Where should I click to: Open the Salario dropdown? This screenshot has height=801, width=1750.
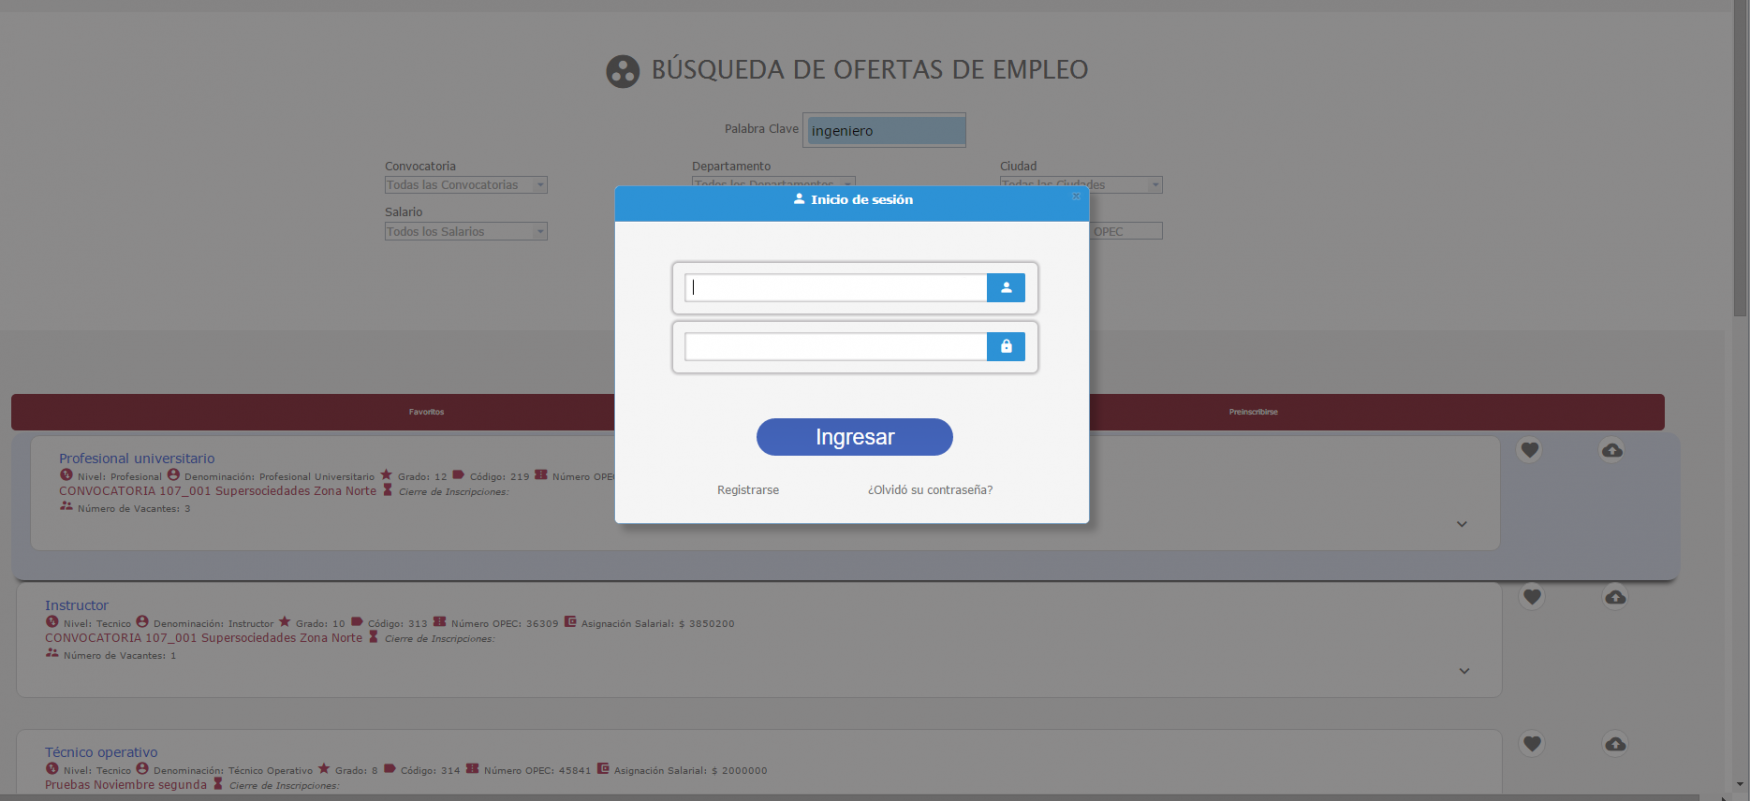(466, 231)
